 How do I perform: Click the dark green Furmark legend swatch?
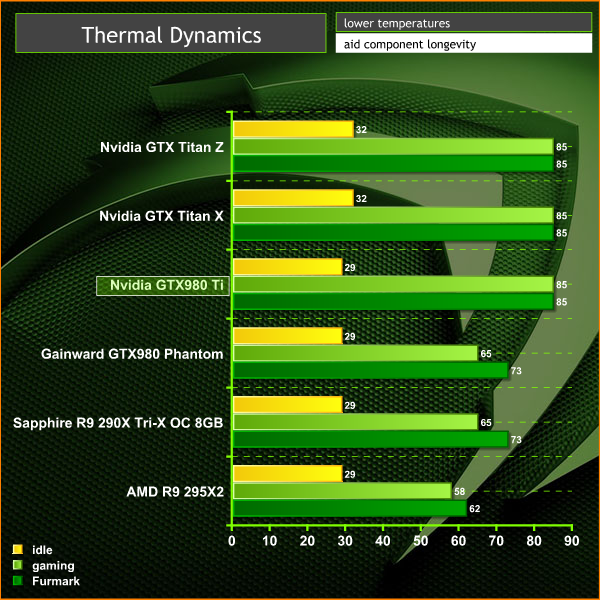pos(18,581)
